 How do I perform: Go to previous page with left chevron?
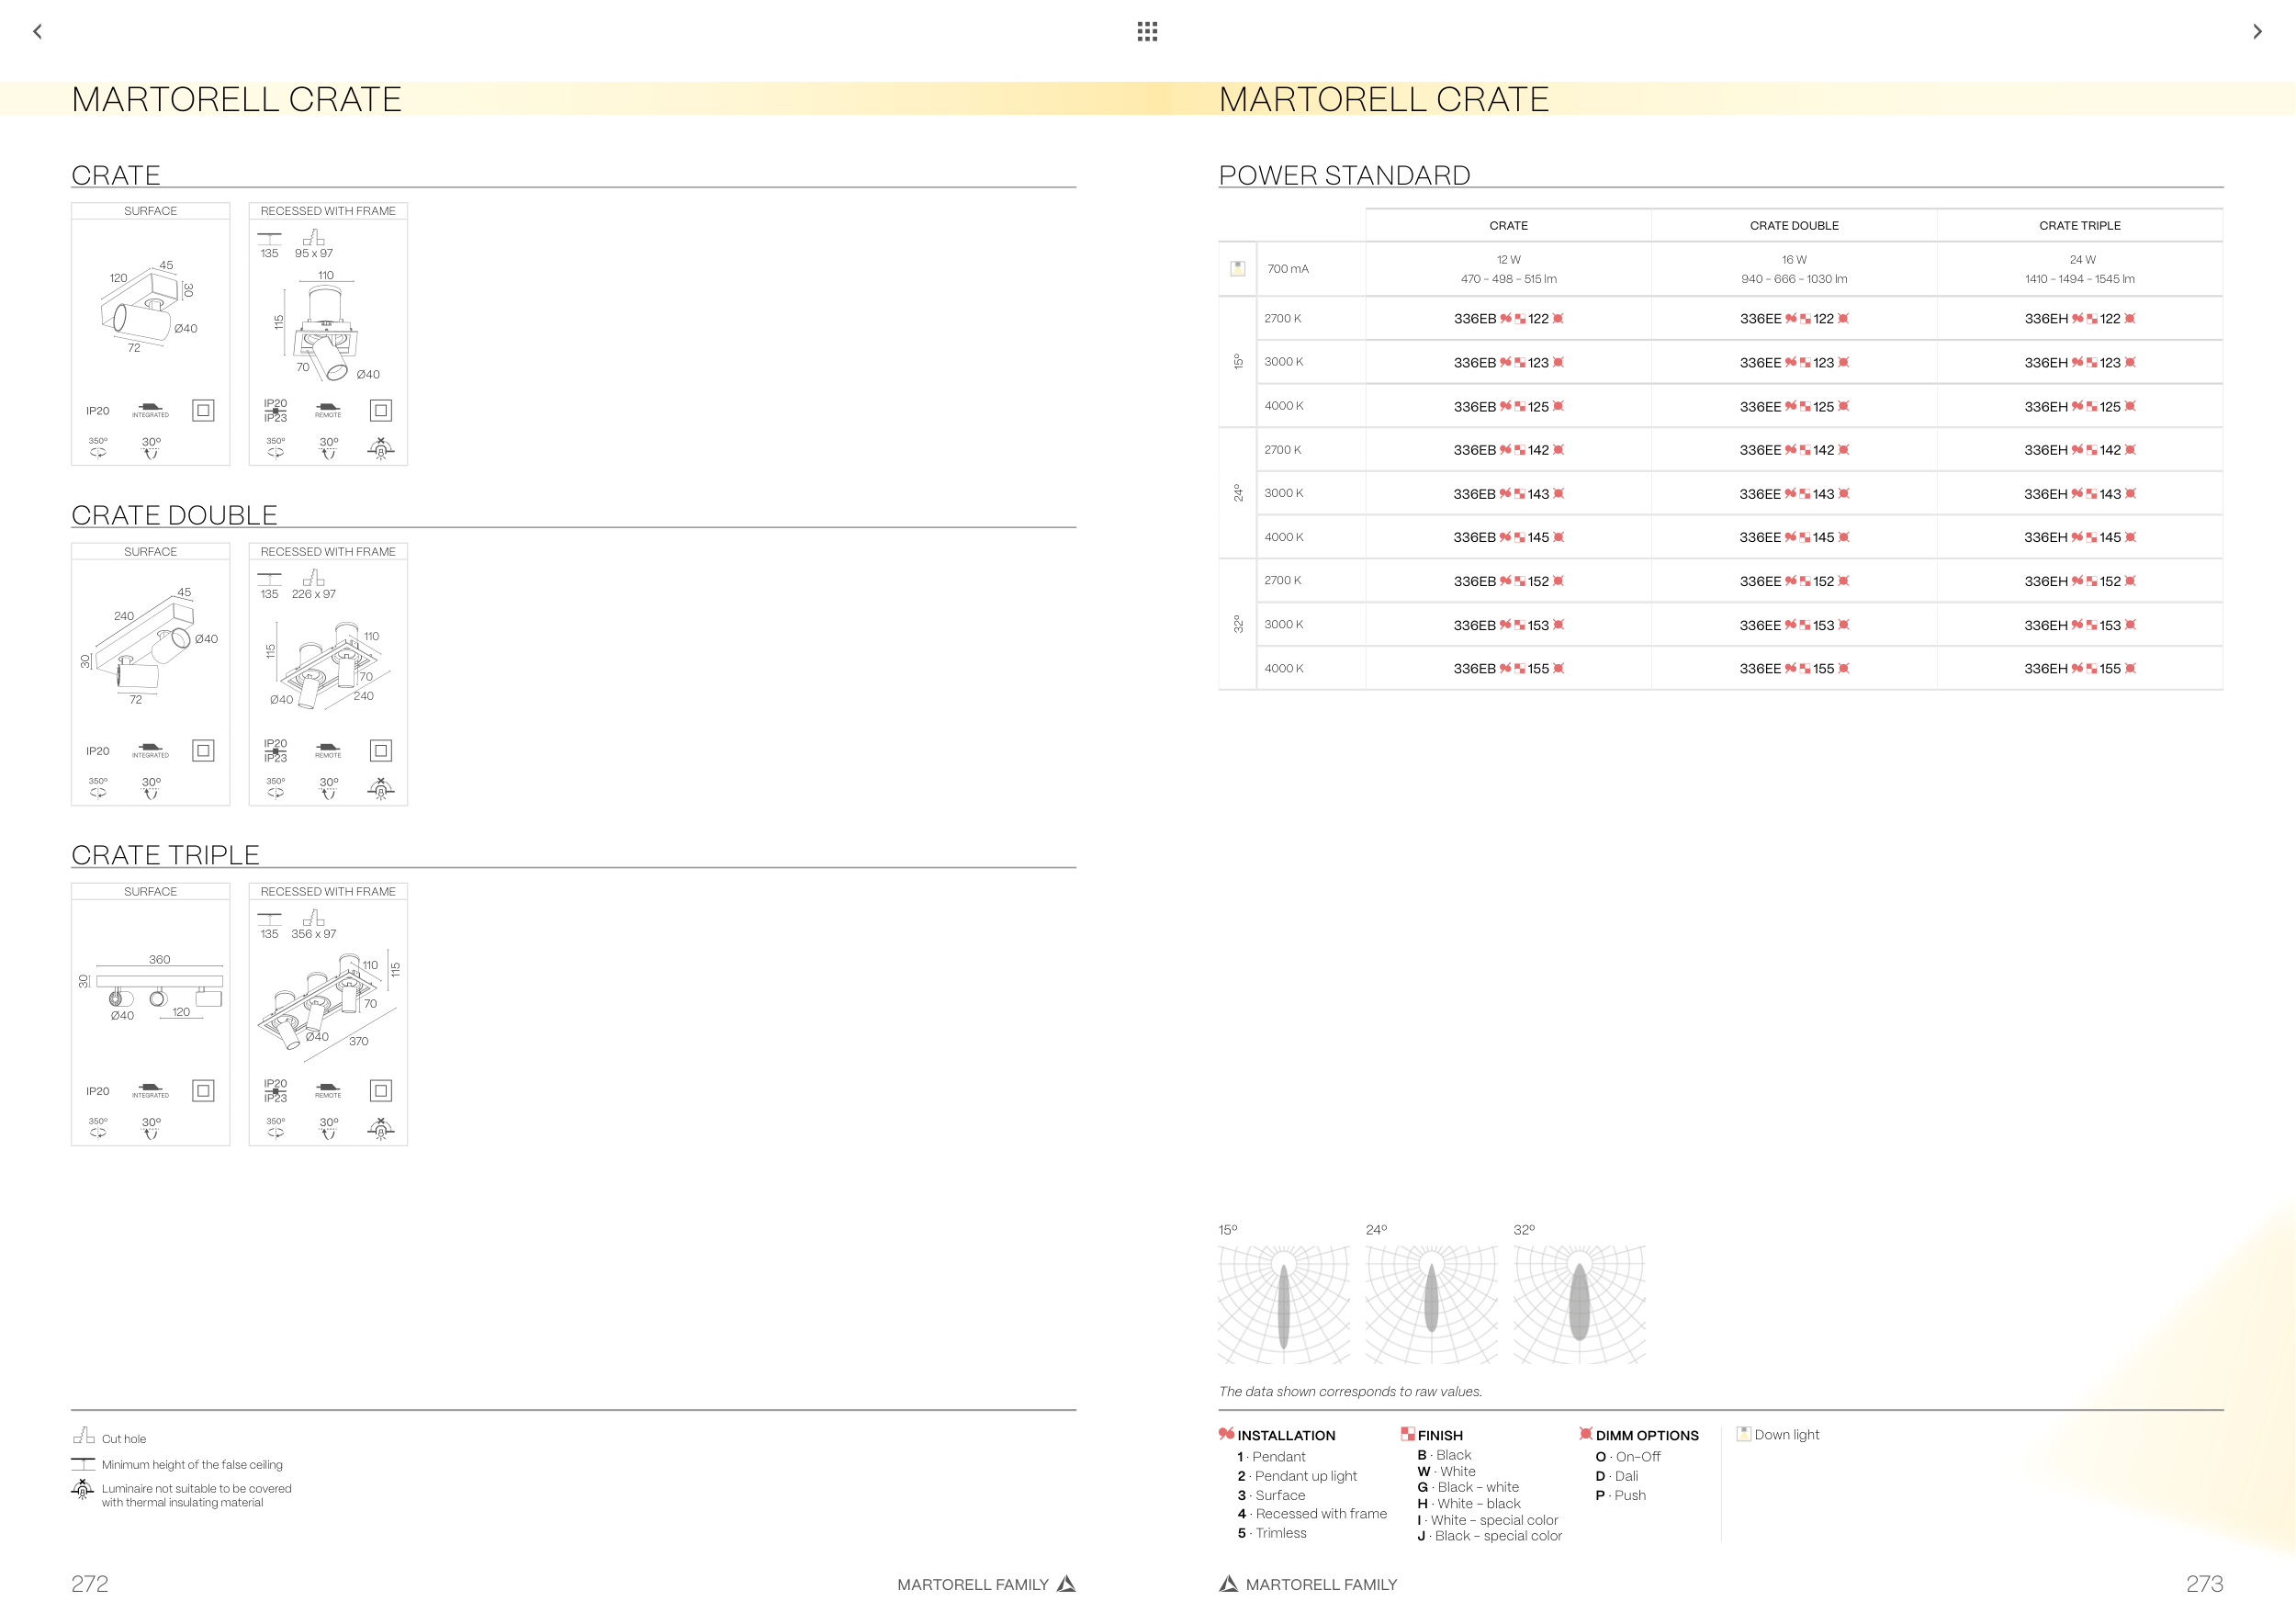(x=38, y=31)
